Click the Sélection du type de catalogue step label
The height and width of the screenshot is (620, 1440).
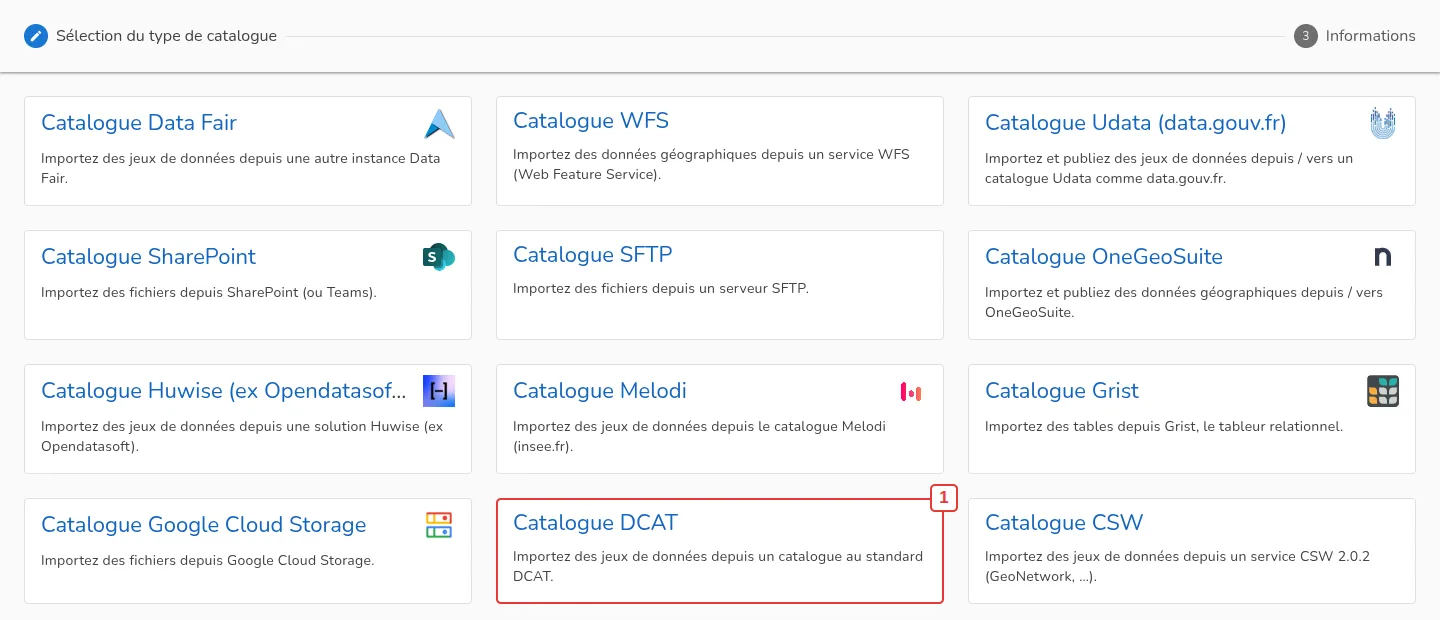click(x=166, y=36)
